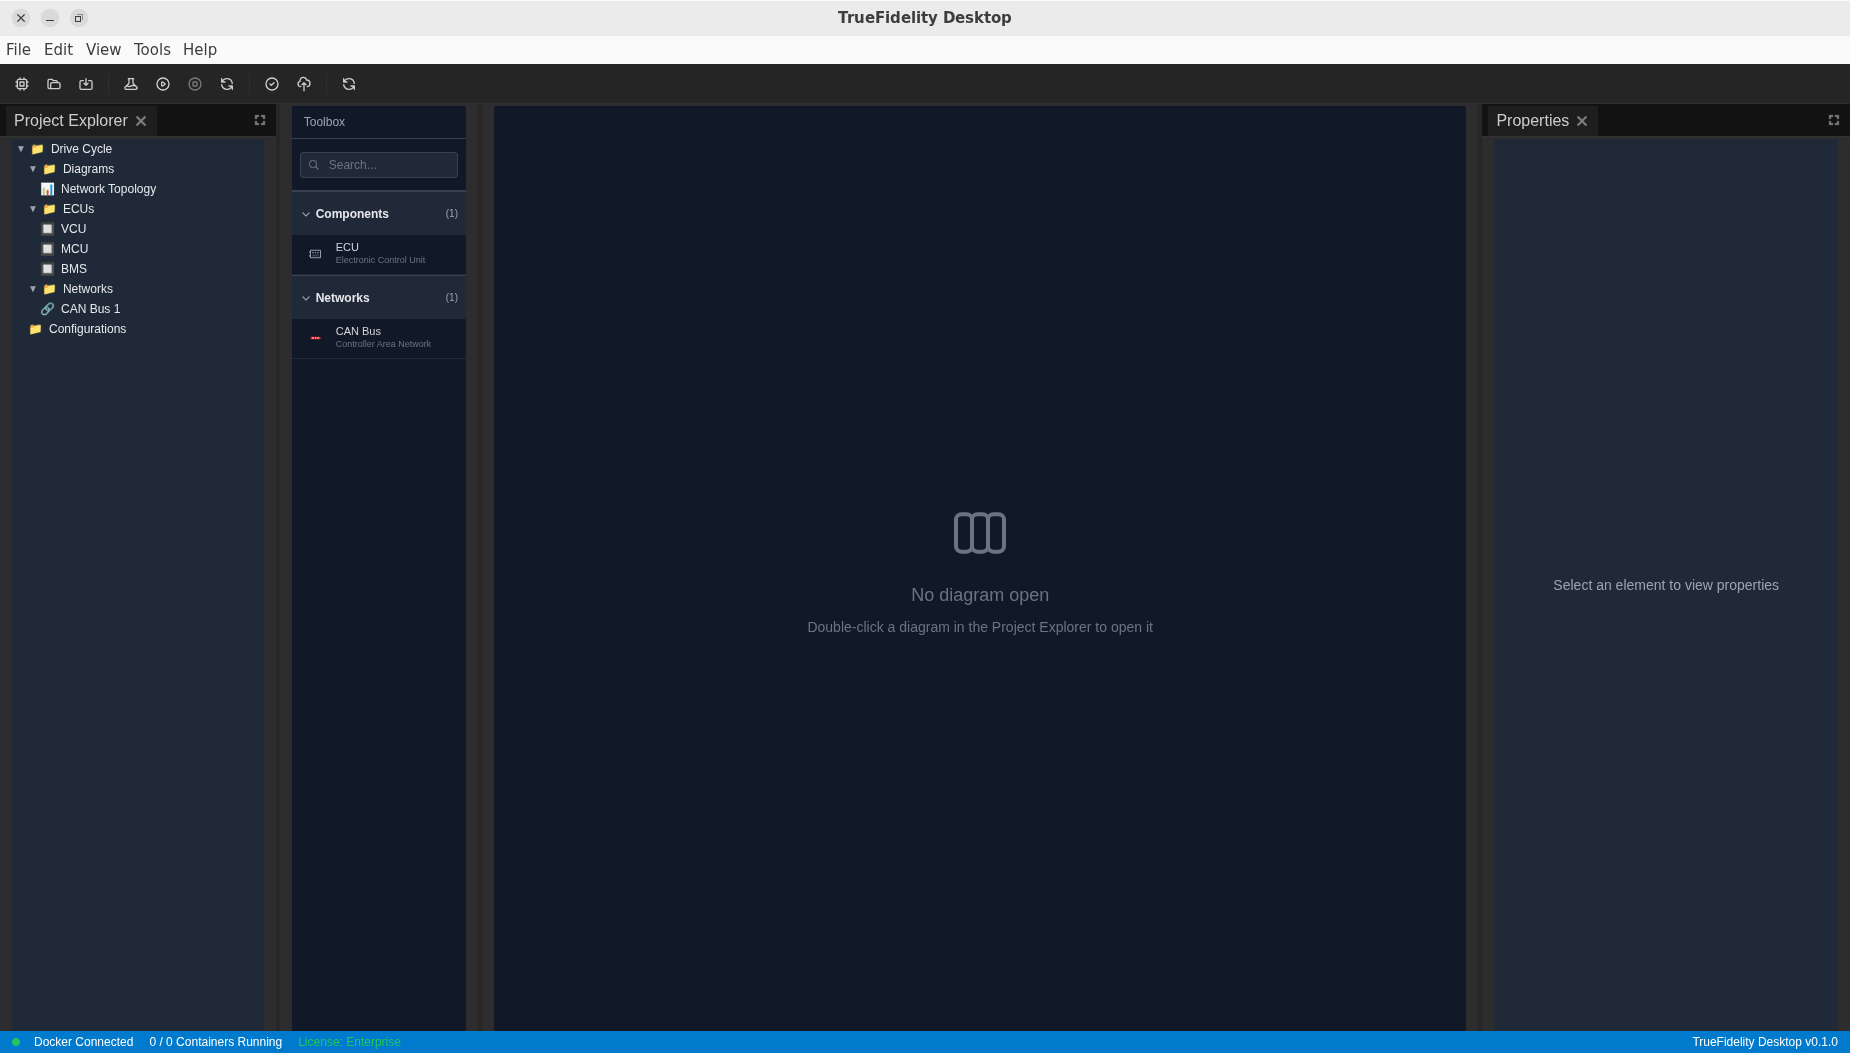Select the MCU tree item
The image size is (1850, 1053).
click(x=74, y=249)
